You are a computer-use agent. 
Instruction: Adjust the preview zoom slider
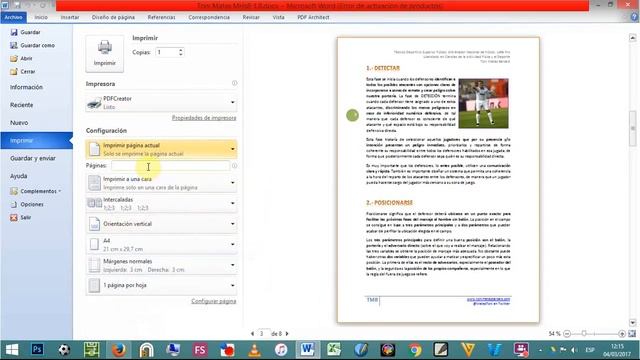tap(584, 334)
